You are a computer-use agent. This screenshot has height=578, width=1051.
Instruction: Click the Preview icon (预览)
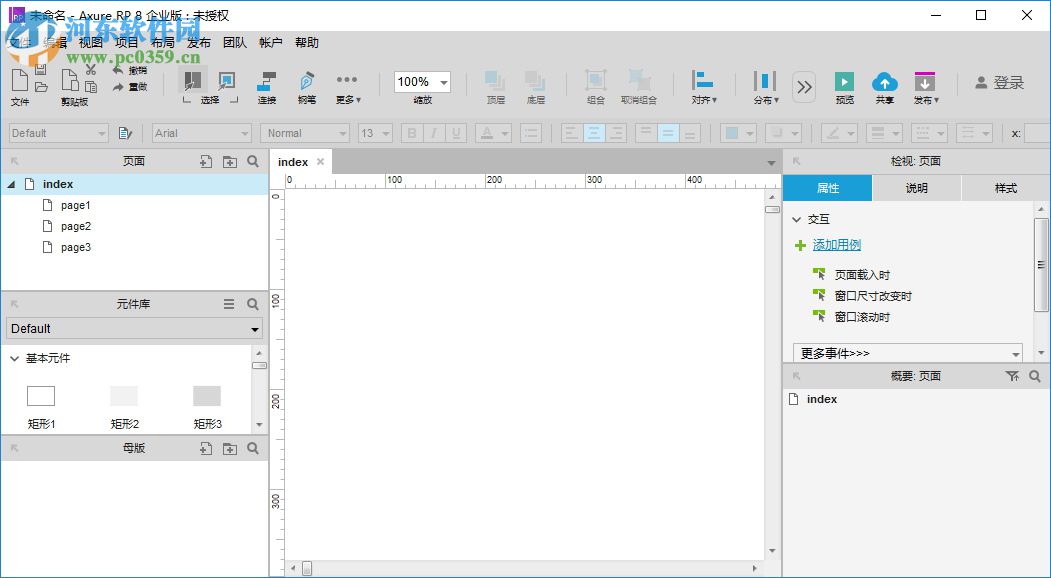click(x=843, y=82)
